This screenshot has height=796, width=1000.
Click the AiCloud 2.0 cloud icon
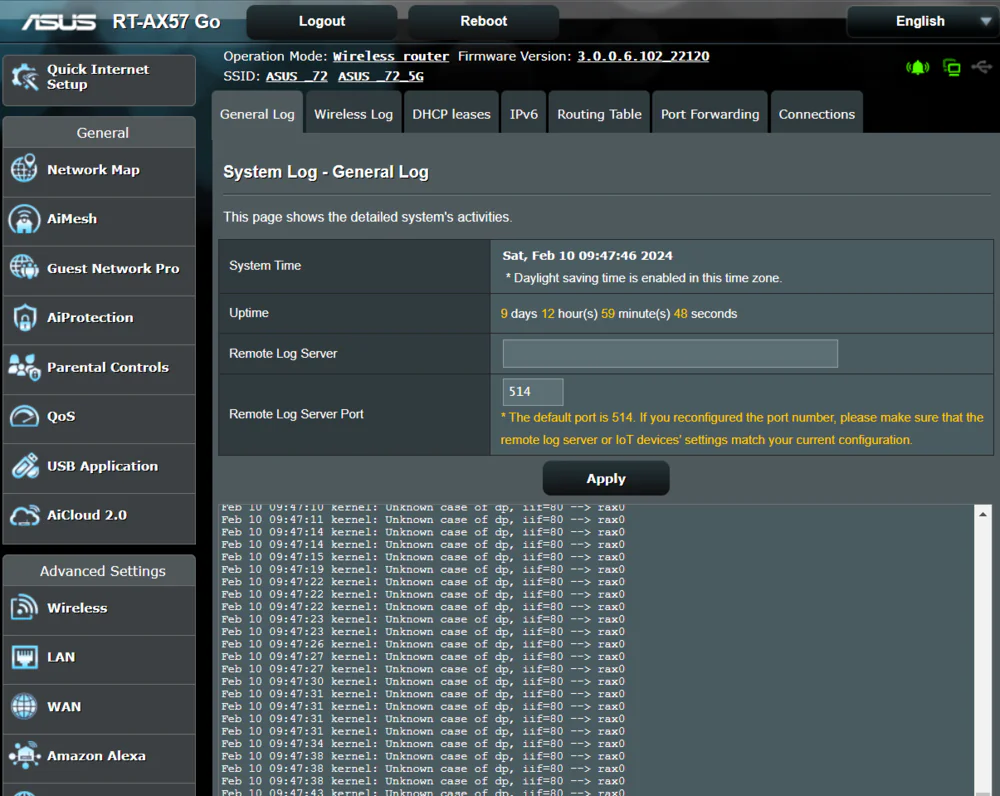(24, 515)
